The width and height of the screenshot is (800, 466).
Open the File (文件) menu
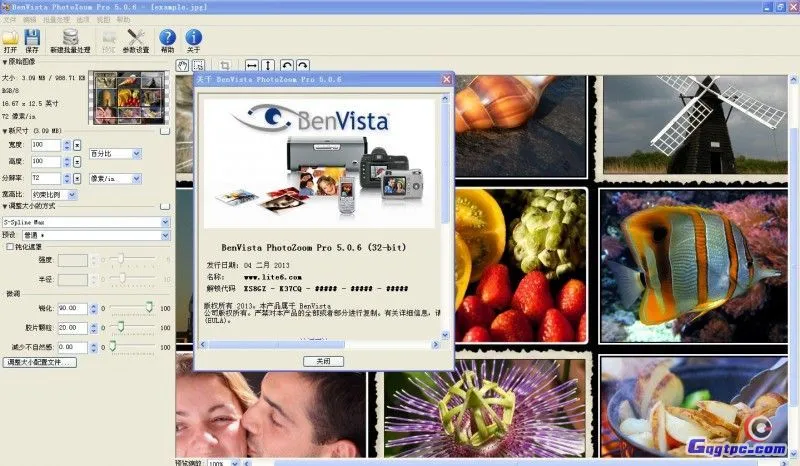tap(10, 19)
